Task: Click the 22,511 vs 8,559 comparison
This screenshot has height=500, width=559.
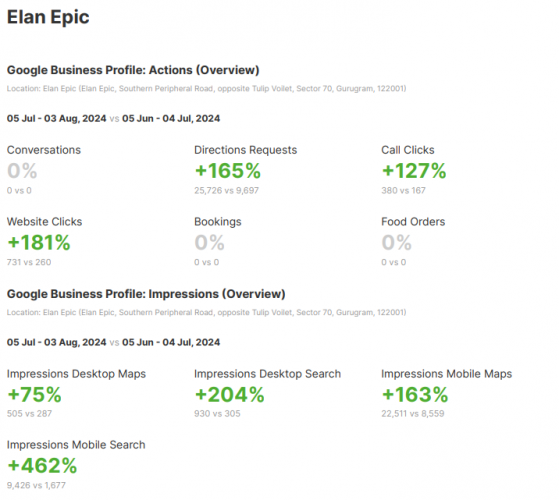Action: click(413, 414)
